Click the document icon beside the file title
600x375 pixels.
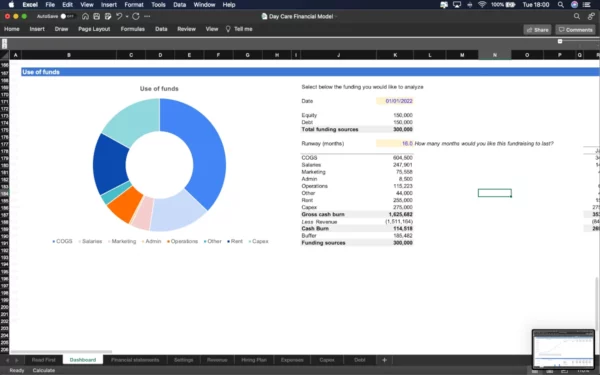pyautogui.click(x=264, y=16)
